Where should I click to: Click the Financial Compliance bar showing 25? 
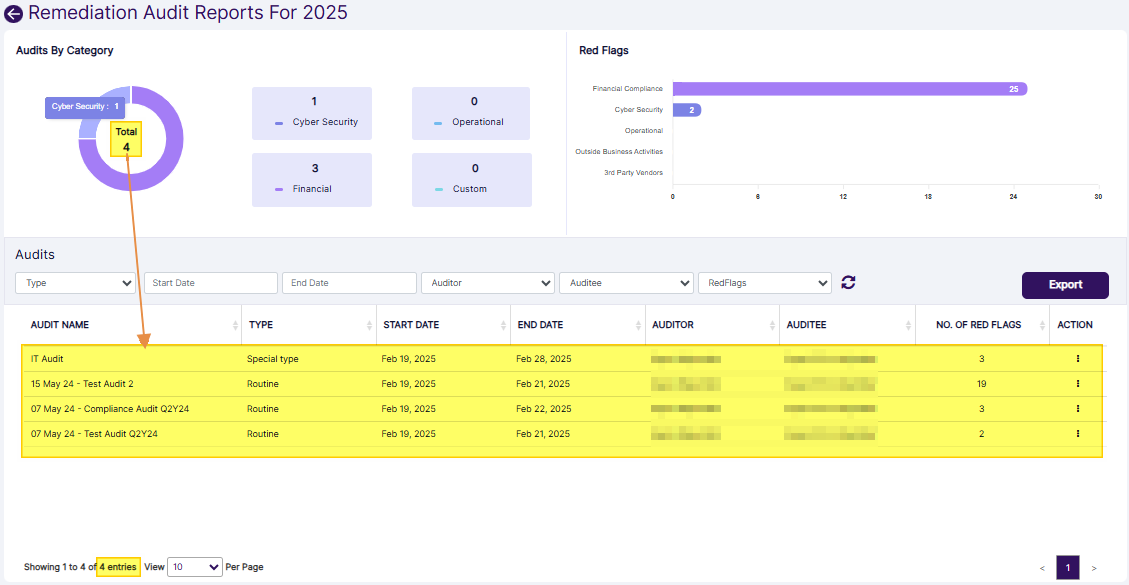point(850,88)
